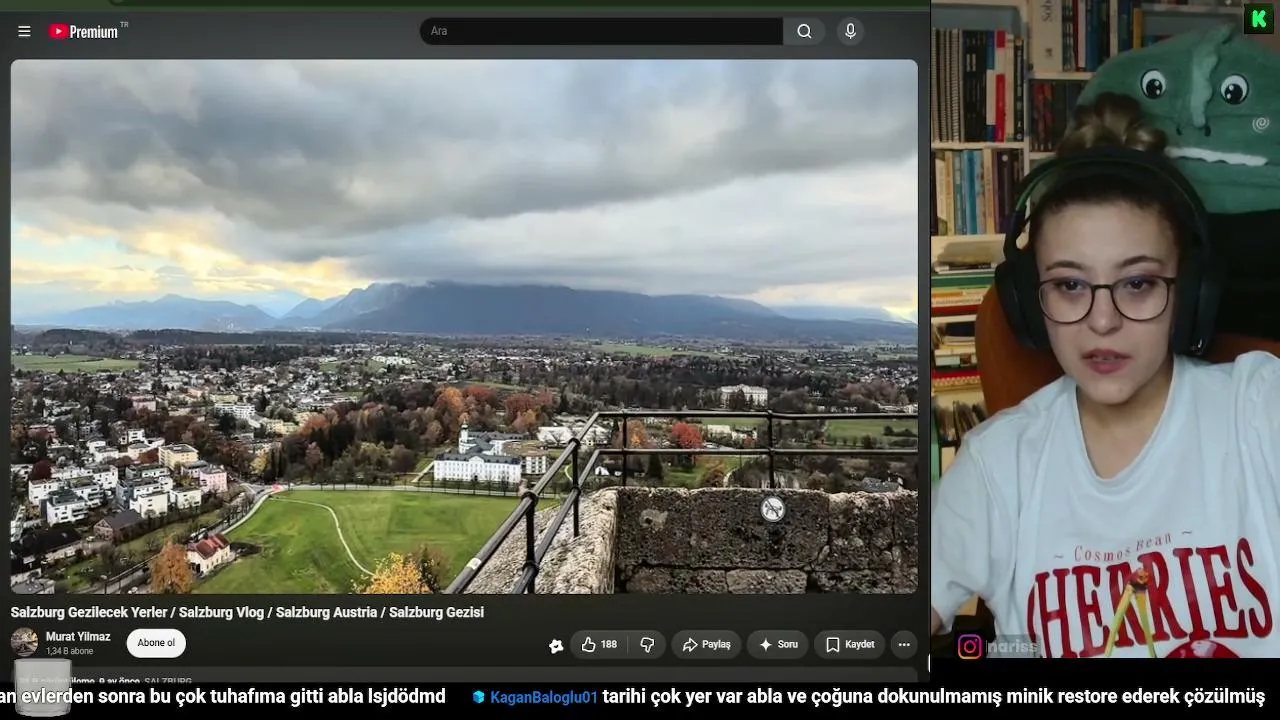Open Murat Yilmaz channel avatar
The width and height of the screenshot is (1280, 720).
tap(25, 642)
